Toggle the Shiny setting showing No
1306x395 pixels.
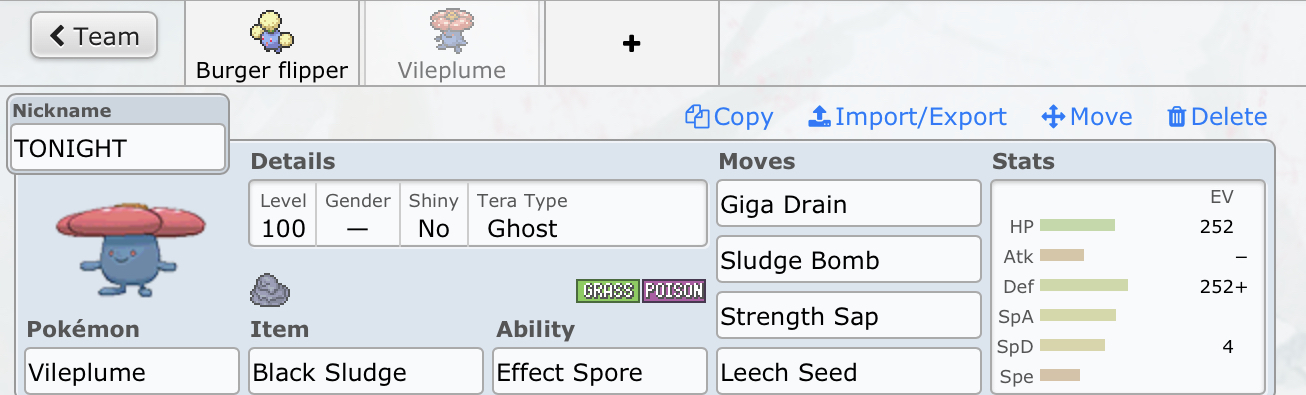(x=434, y=214)
